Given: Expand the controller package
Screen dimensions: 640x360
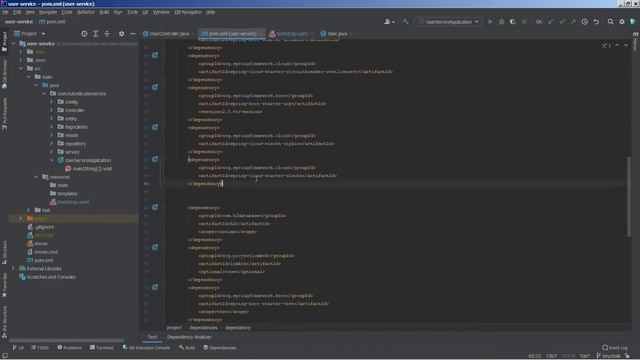Looking at the screenshot, I should point(51,110).
